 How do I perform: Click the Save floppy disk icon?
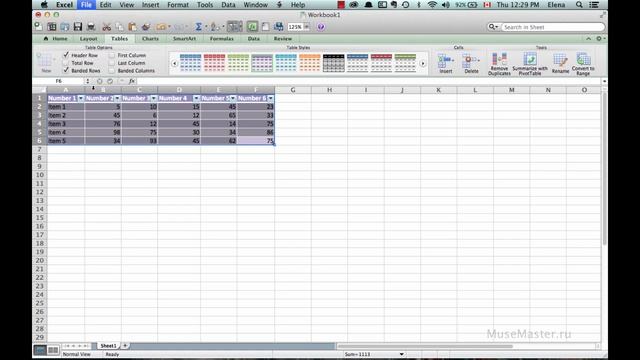(78, 27)
